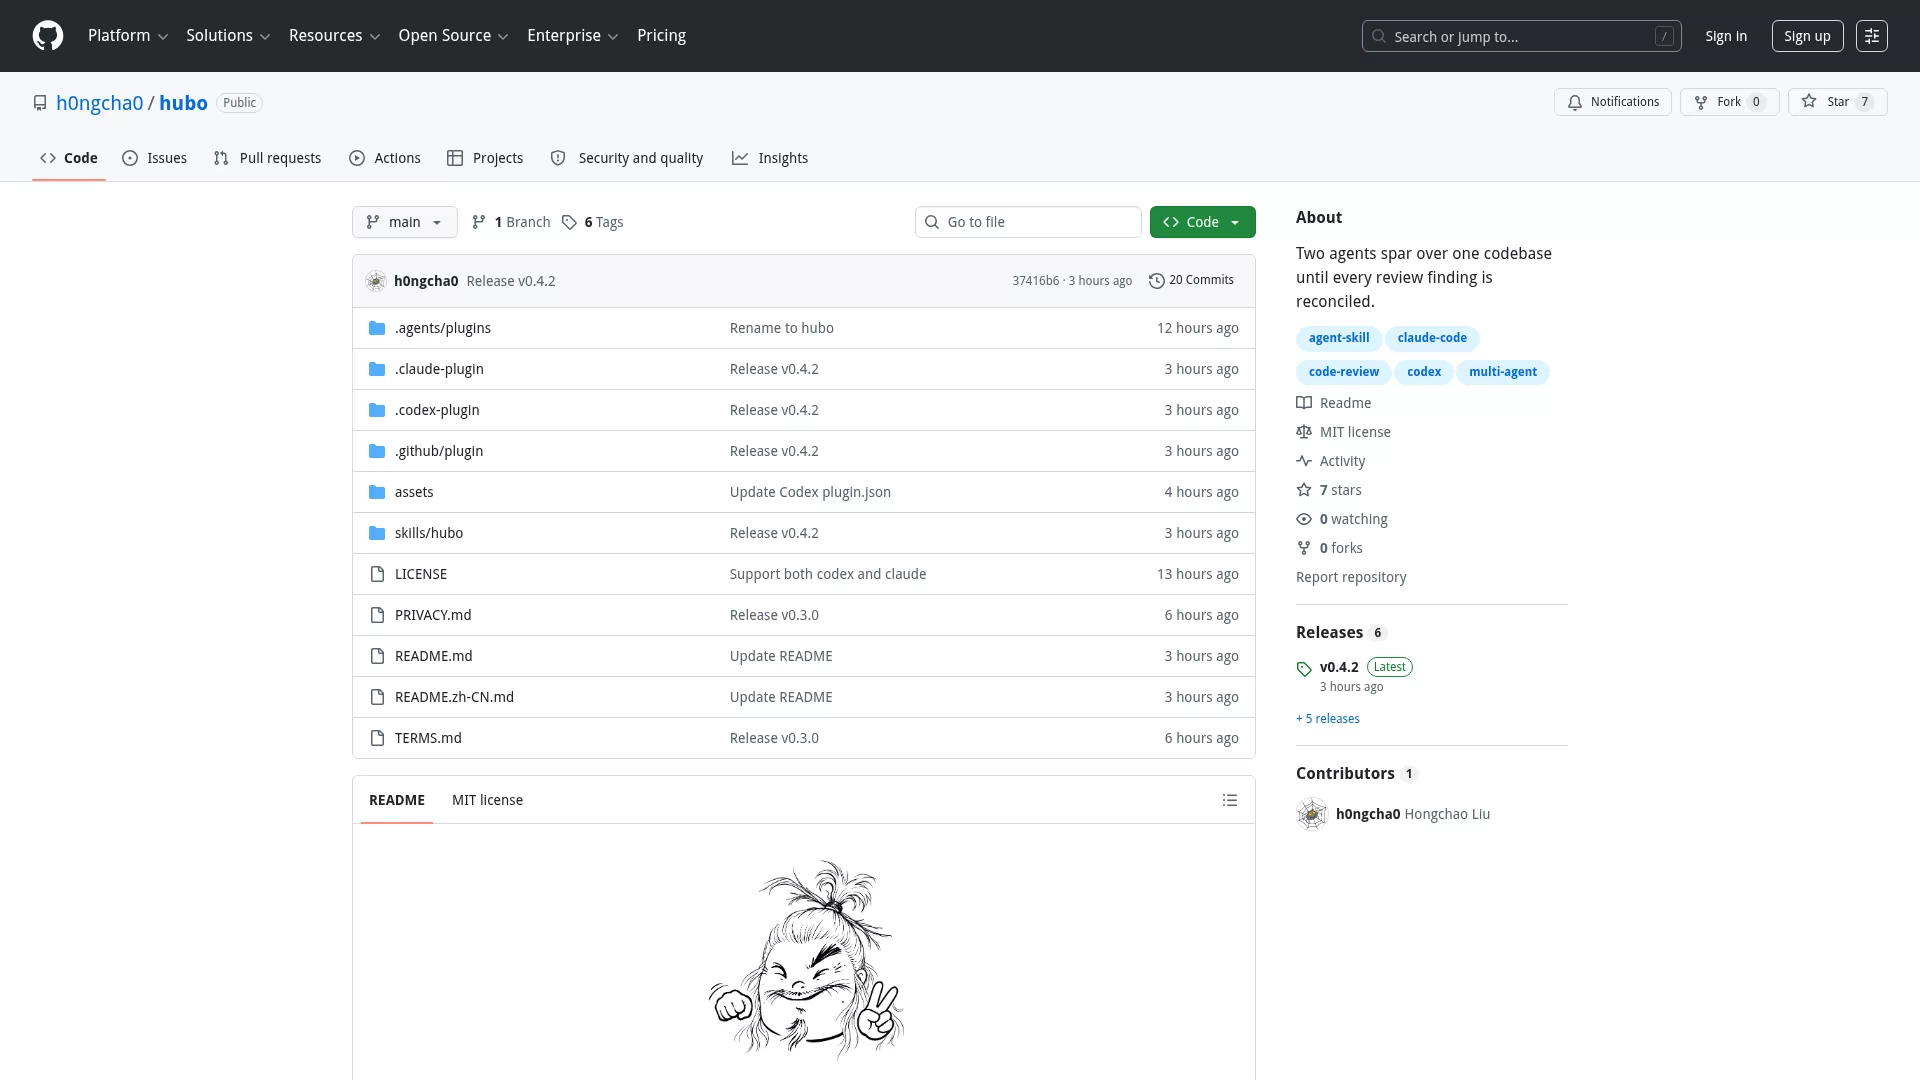Click the star icon beside 7 stars

1304,490
